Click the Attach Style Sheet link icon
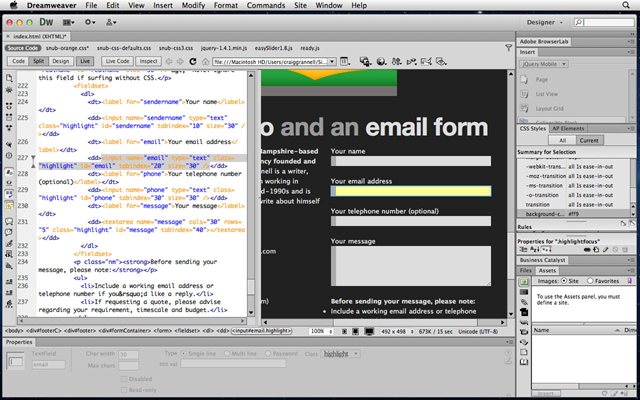 click(587, 249)
